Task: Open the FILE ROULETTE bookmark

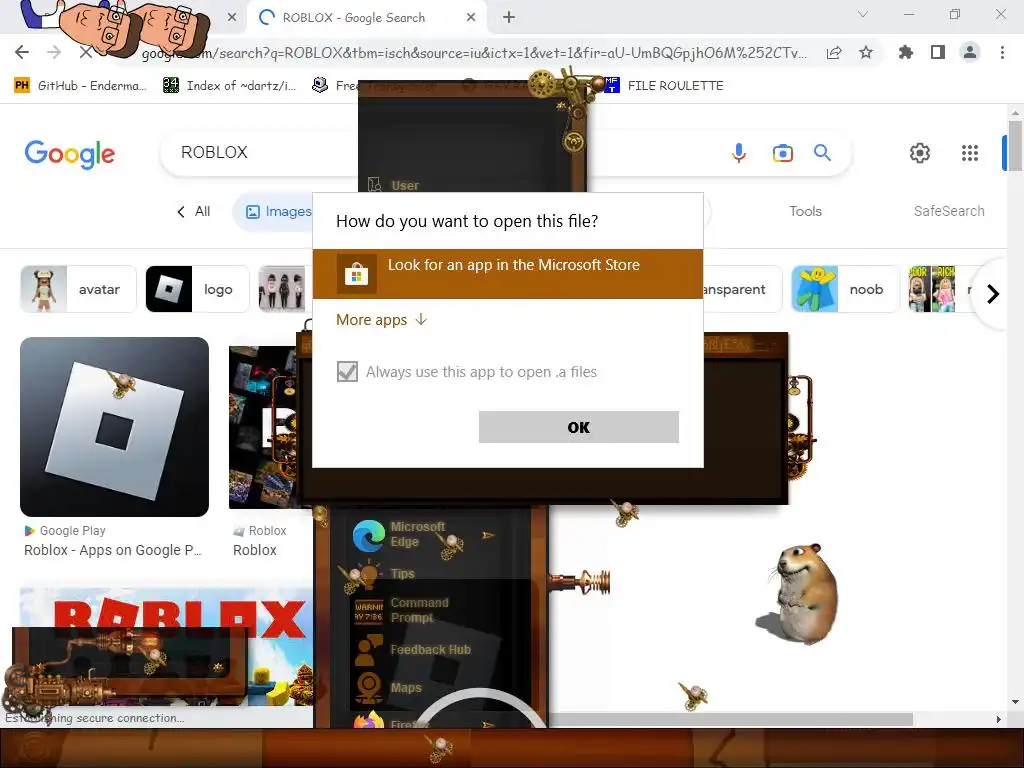Action: point(664,86)
